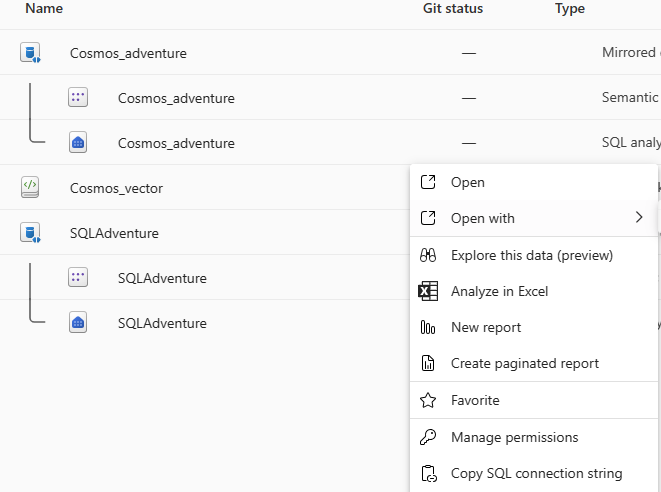Viewport: 661px width, 492px height.
Task: Mark item as Favorite
Action: coord(534,400)
